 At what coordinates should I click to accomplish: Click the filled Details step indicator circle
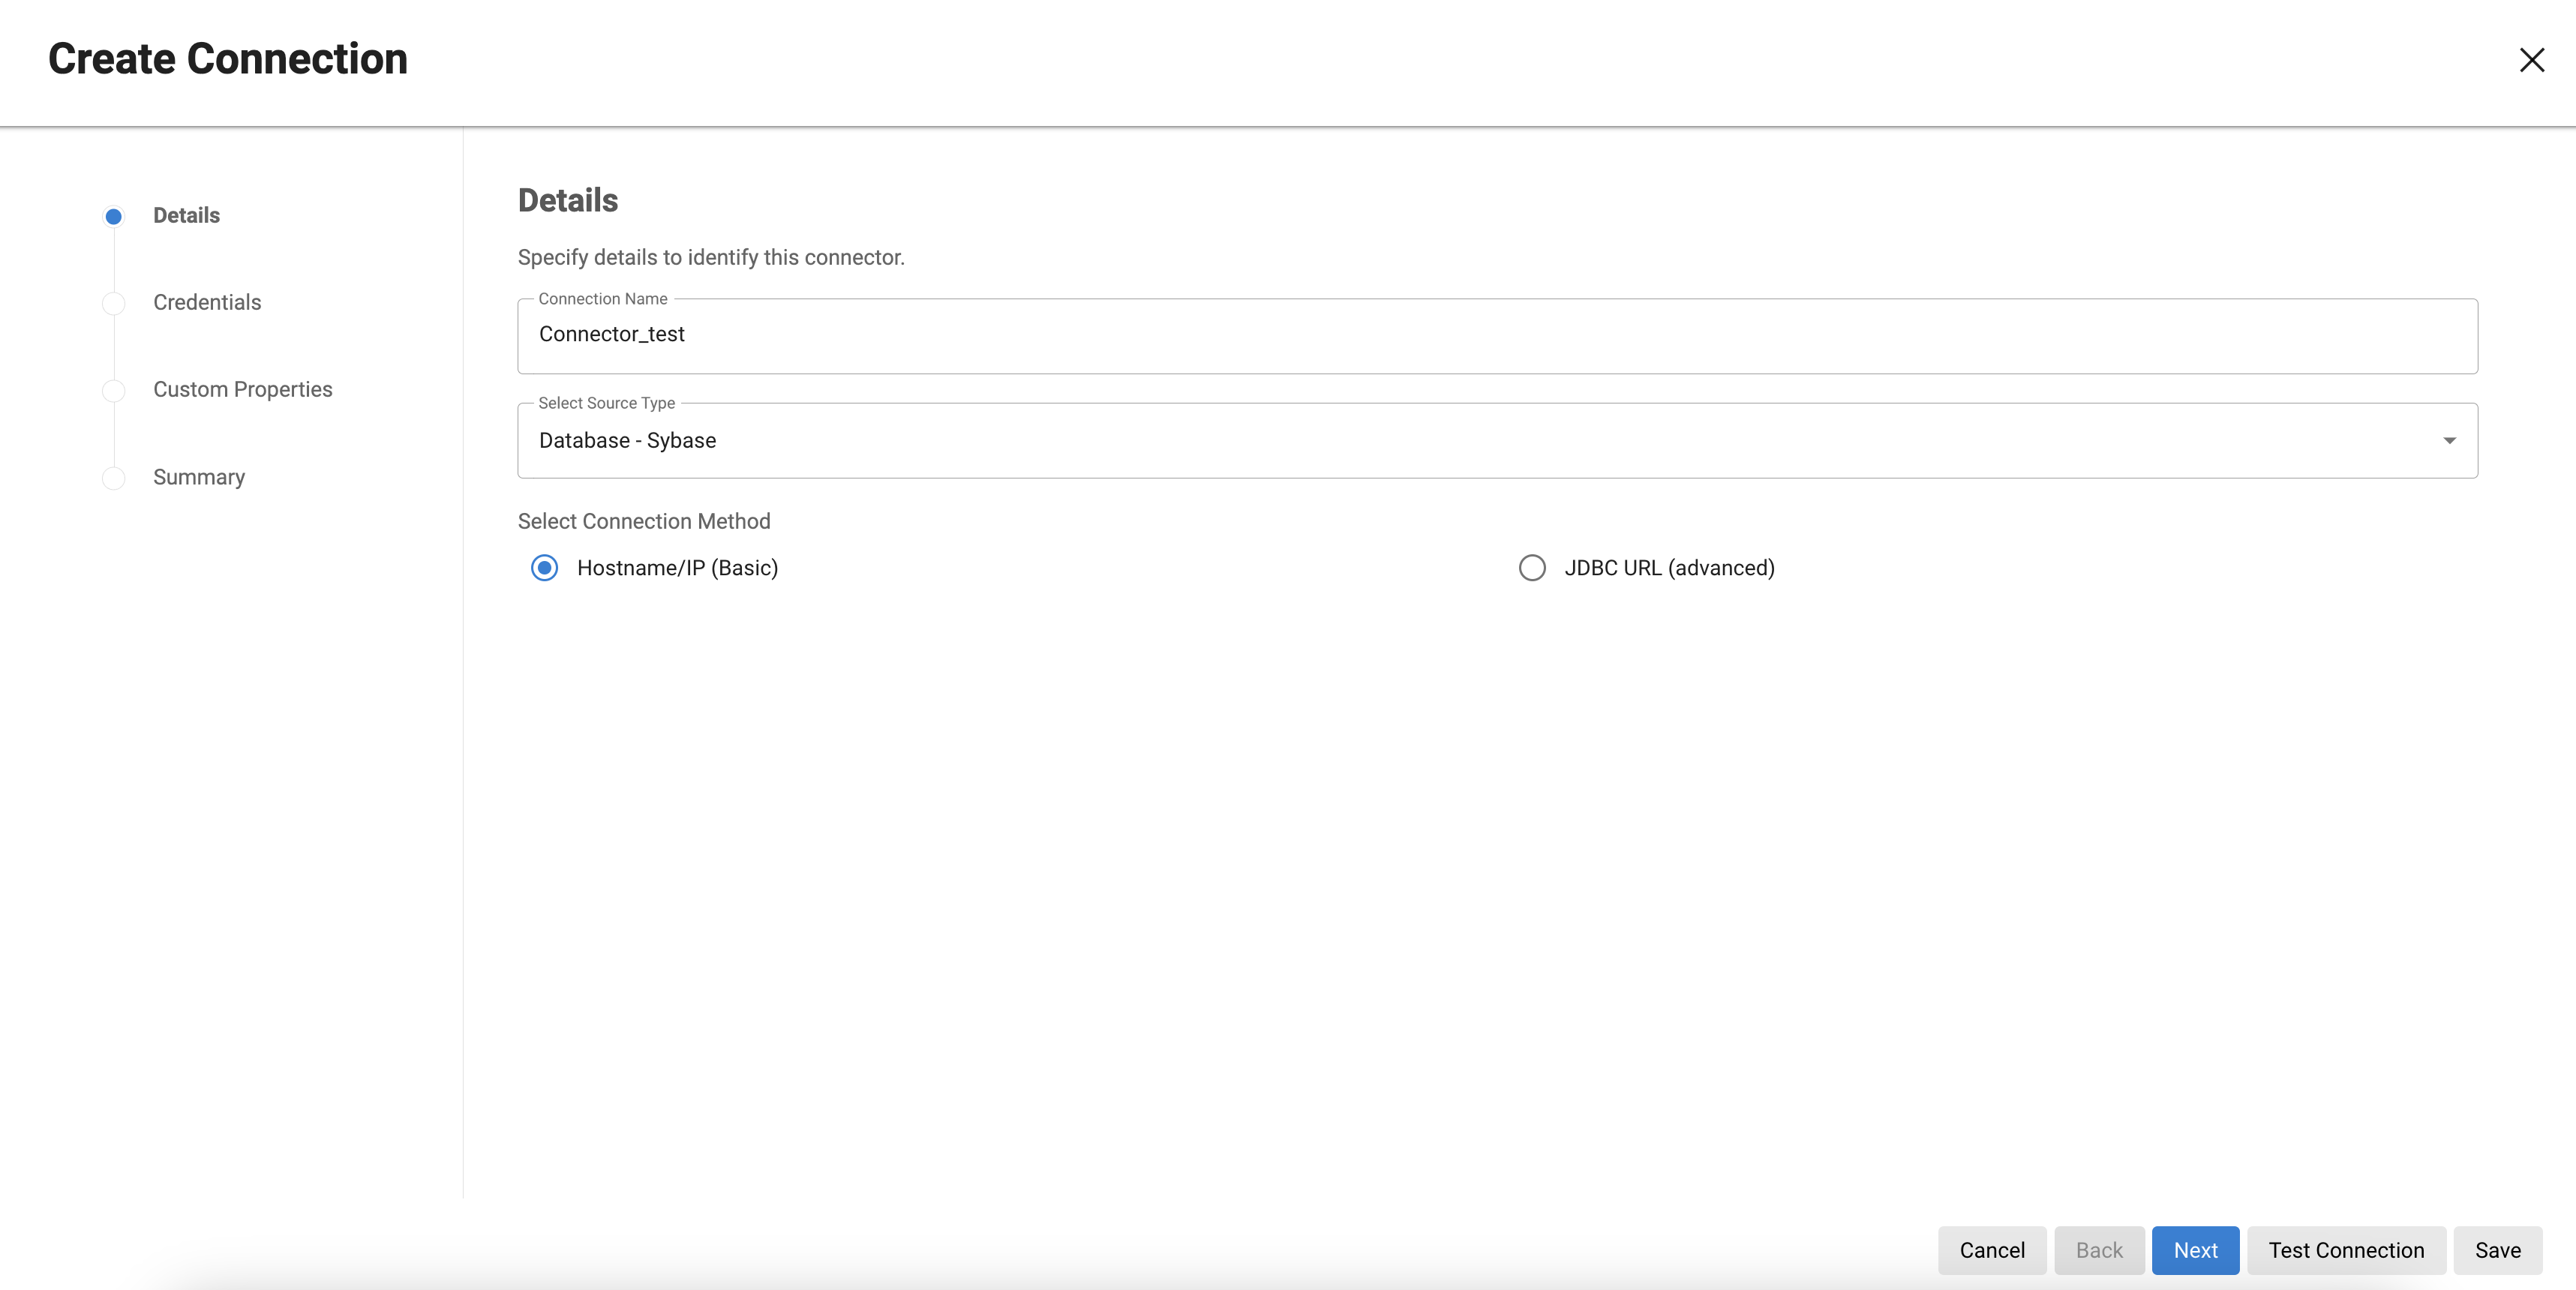(x=113, y=216)
